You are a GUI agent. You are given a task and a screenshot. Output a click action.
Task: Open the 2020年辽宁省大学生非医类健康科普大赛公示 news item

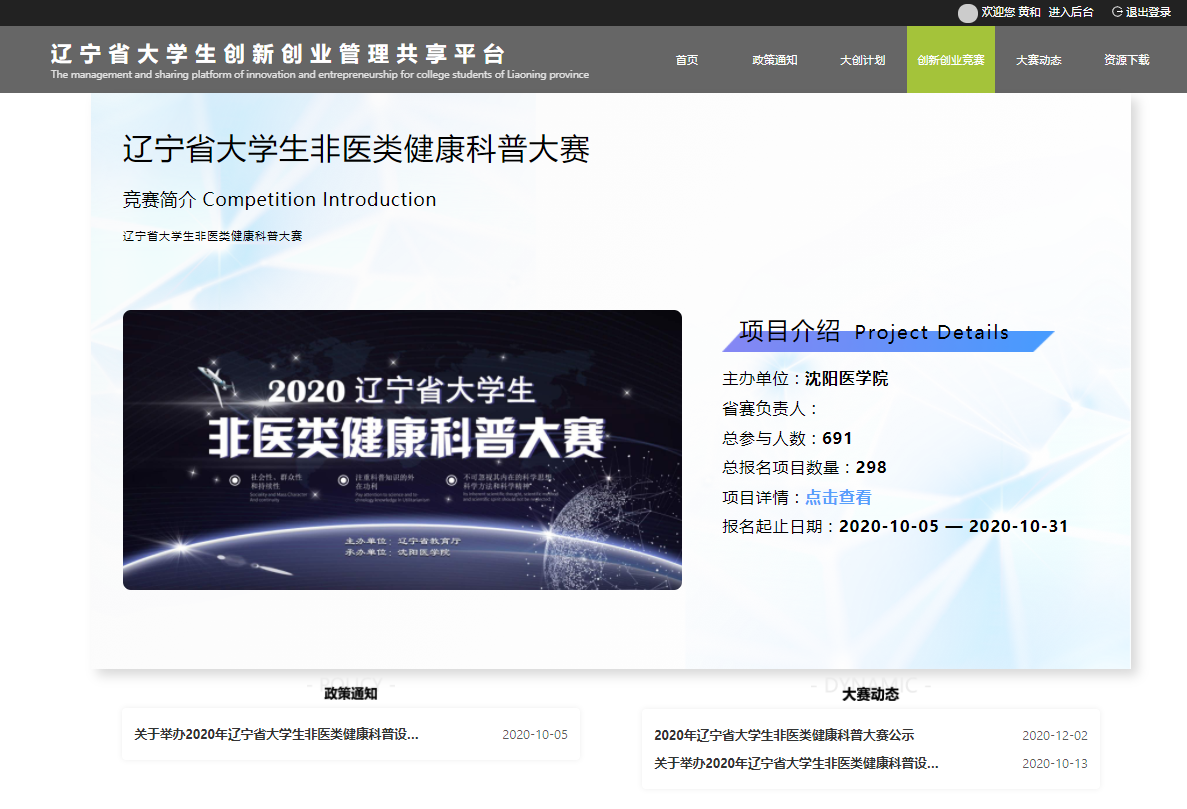click(x=784, y=735)
